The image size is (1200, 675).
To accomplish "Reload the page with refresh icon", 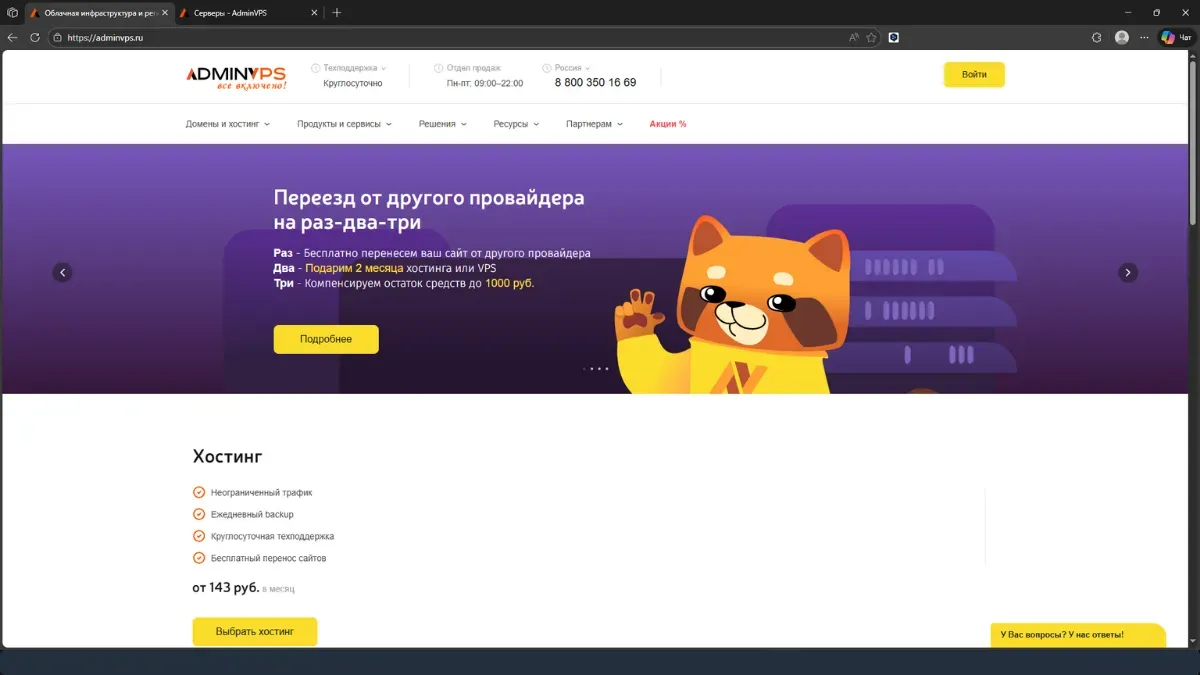I will 35,37.
